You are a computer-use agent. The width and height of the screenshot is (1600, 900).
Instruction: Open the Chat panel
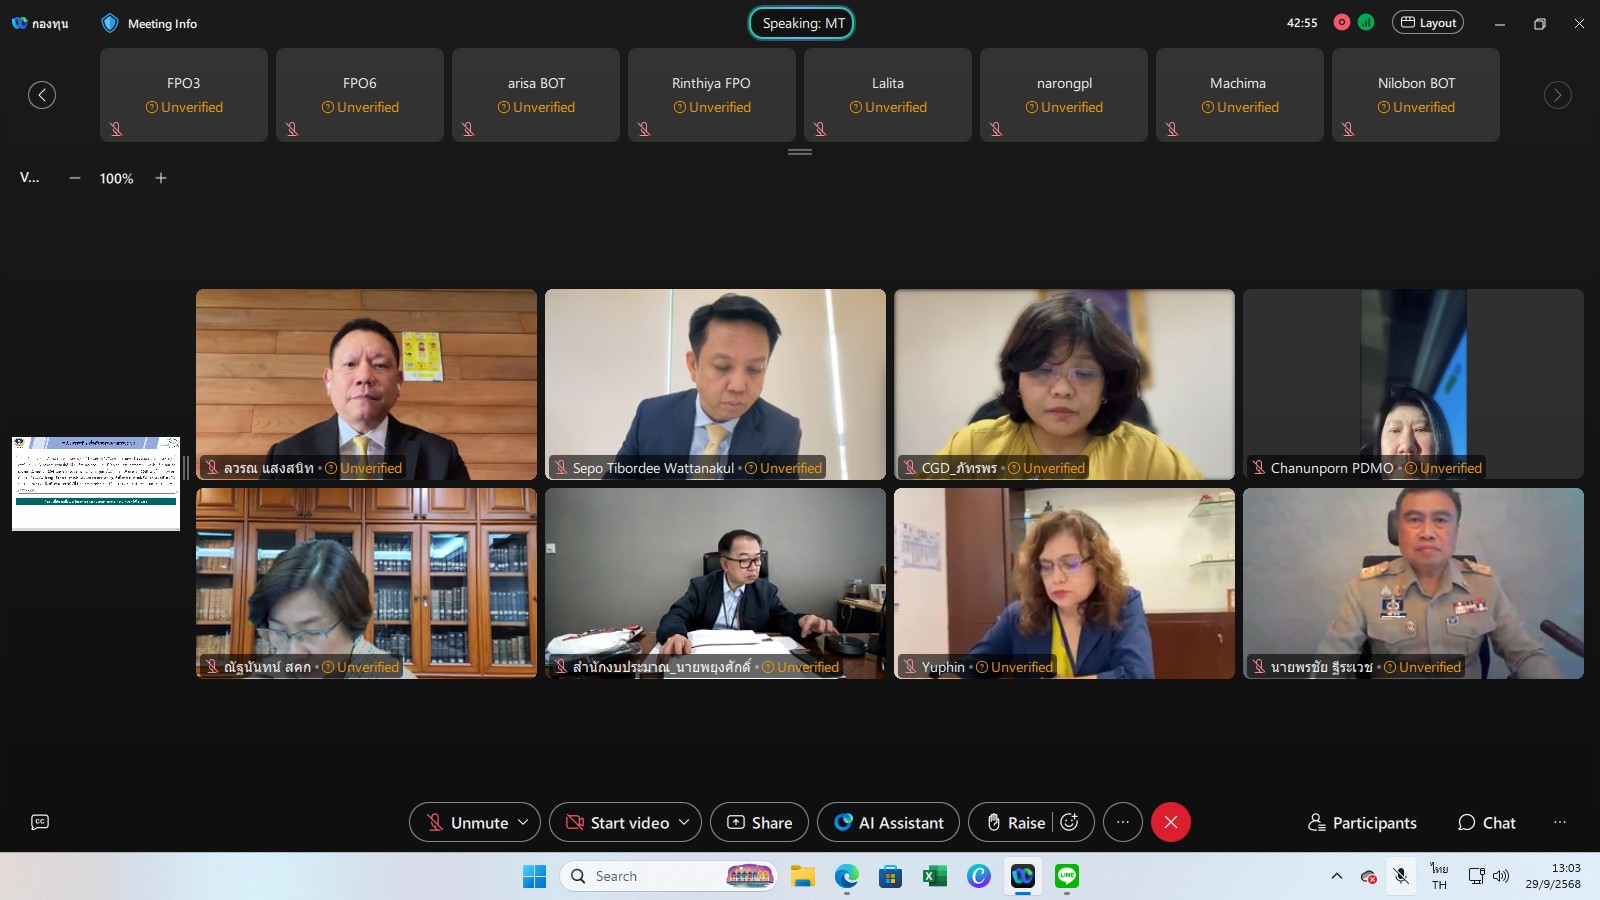tap(1486, 822)
